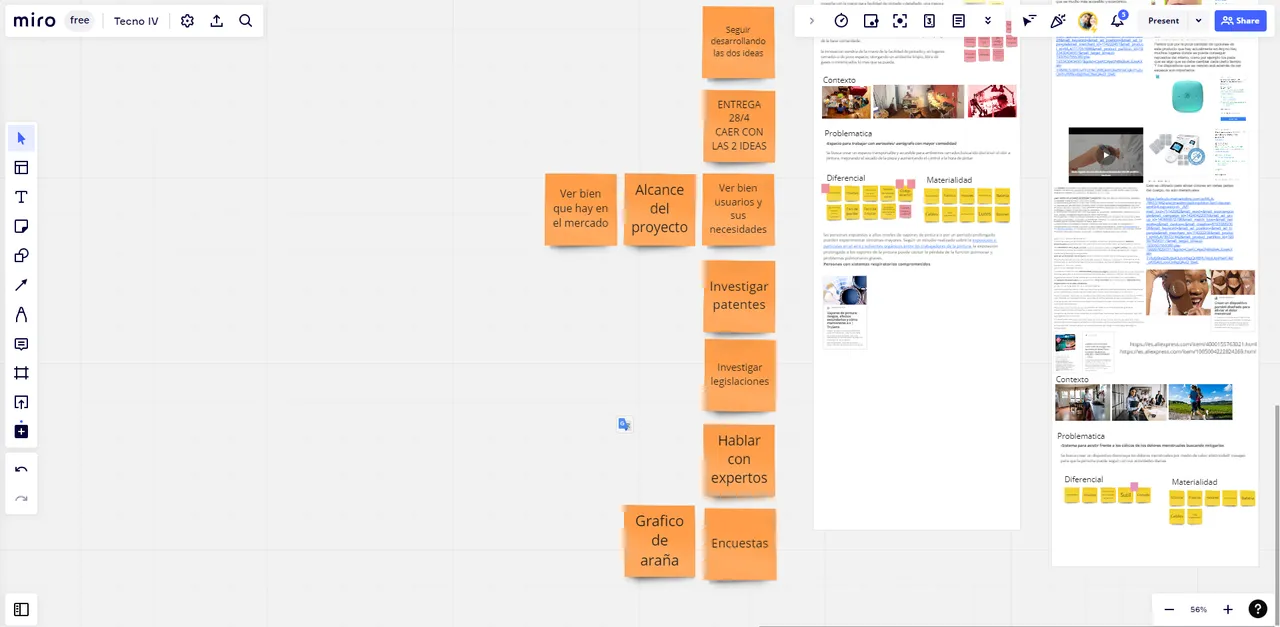Open the Tecno IV board title
Screen dimensions: 1280x627
click(136, 21)
